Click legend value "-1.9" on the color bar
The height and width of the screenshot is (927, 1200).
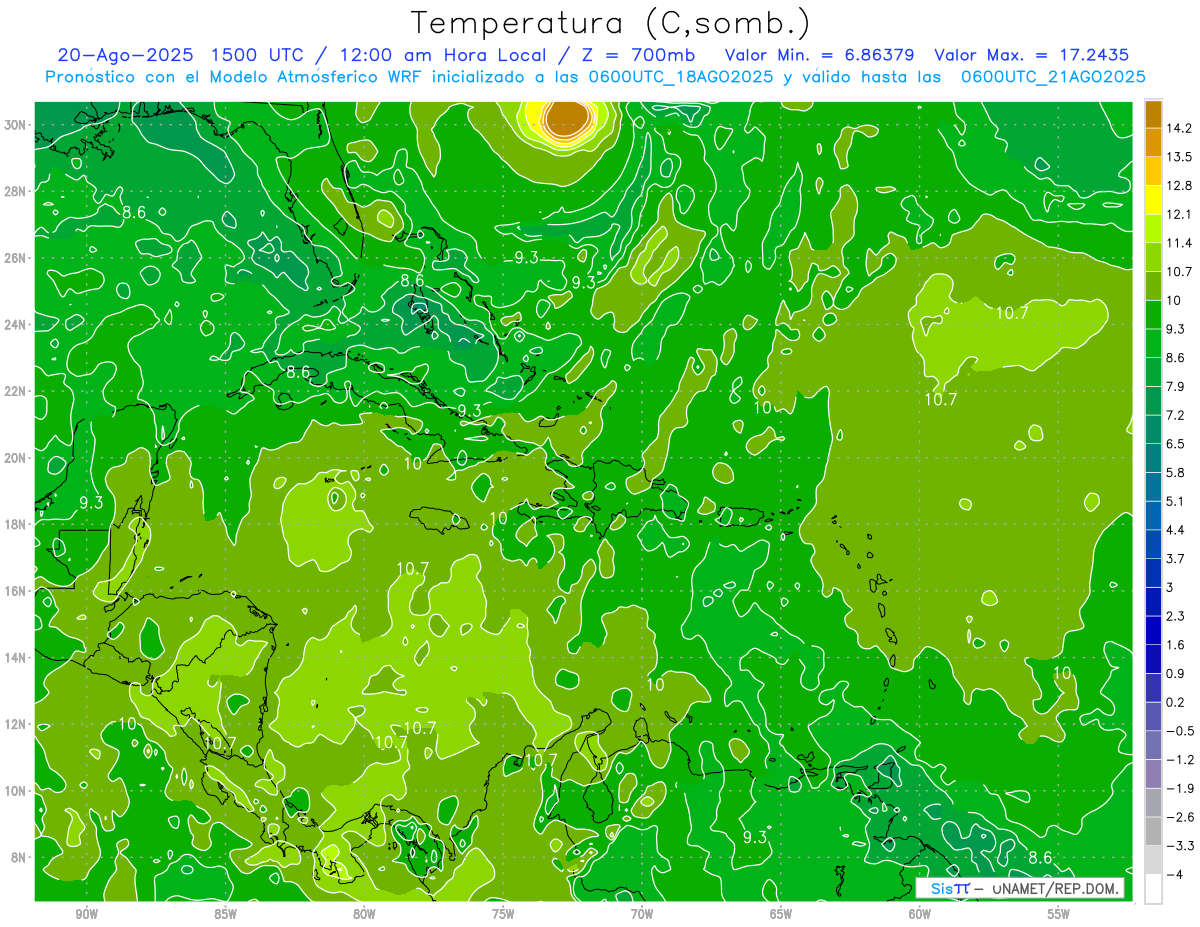tap(1180, 789)
